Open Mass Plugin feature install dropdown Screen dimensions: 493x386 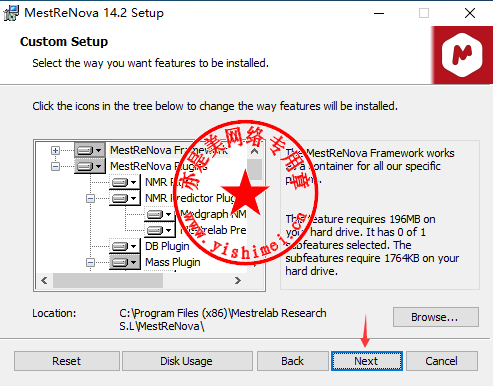(125, 262)
